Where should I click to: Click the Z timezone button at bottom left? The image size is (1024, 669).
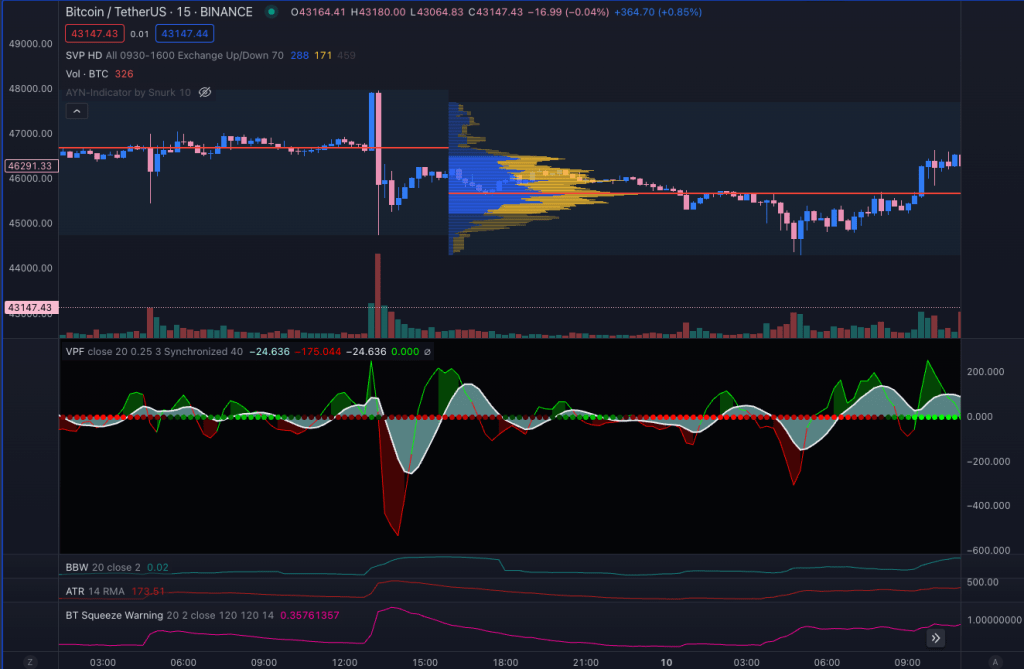[x=30, y=662]
